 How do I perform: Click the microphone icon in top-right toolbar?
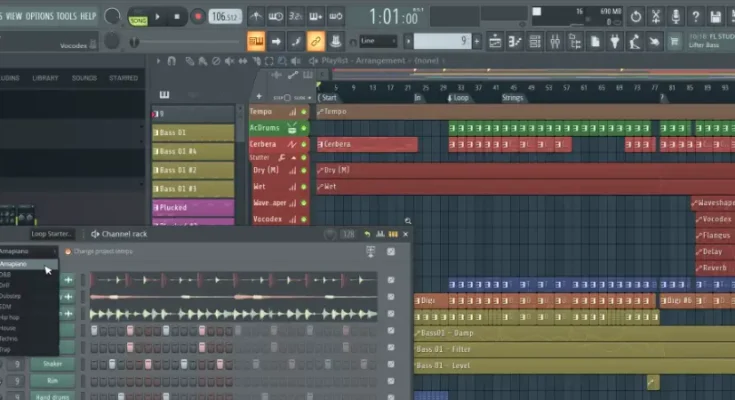[x=676, y=16]
